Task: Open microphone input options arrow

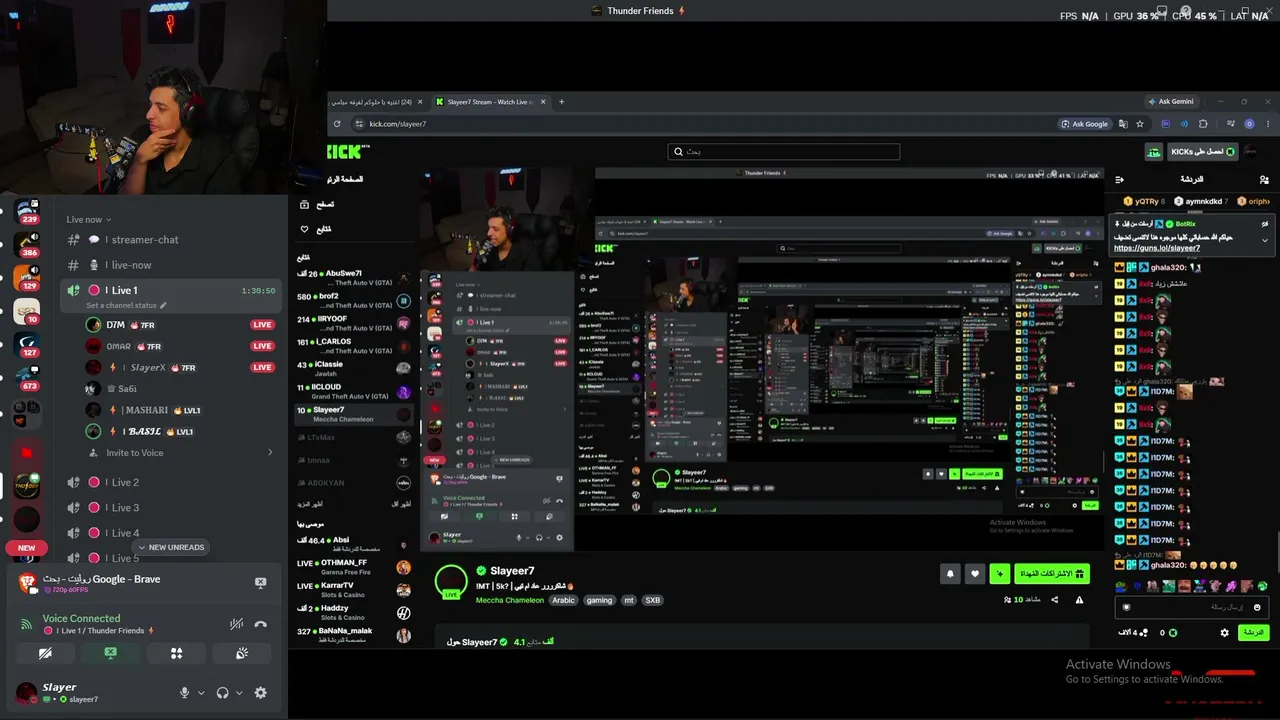Action: tap(201, 693)
